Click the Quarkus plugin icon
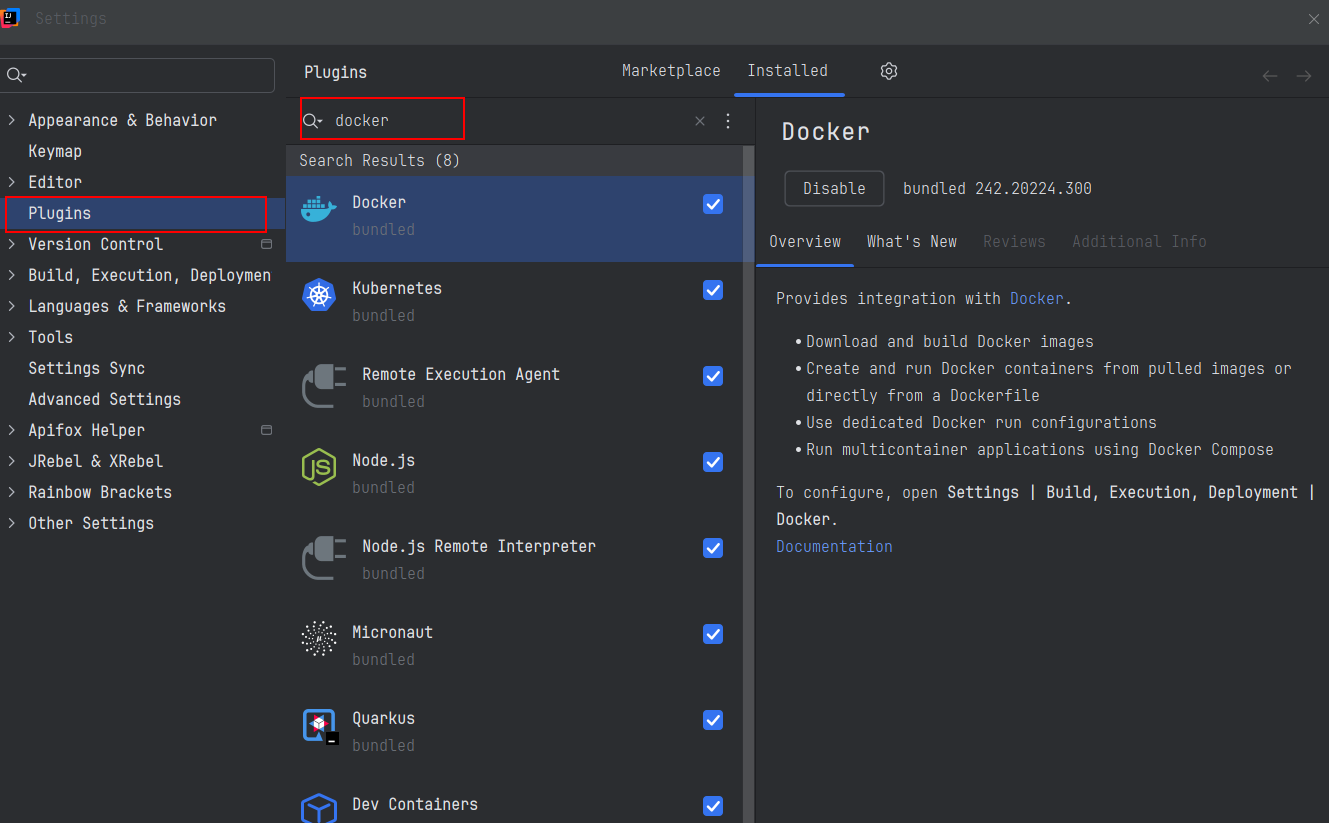 point(319,726)
